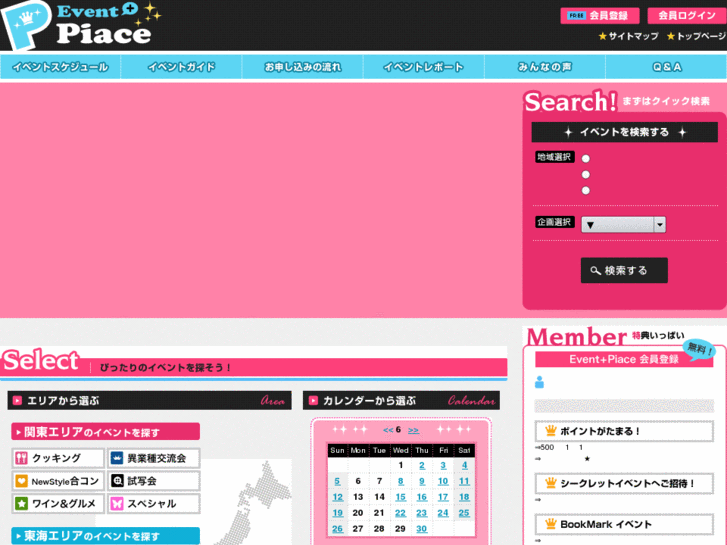Viewport: 727px width, 545px height.
Task: Click 関東エリアのイベントを探す header
Action: 106,432
